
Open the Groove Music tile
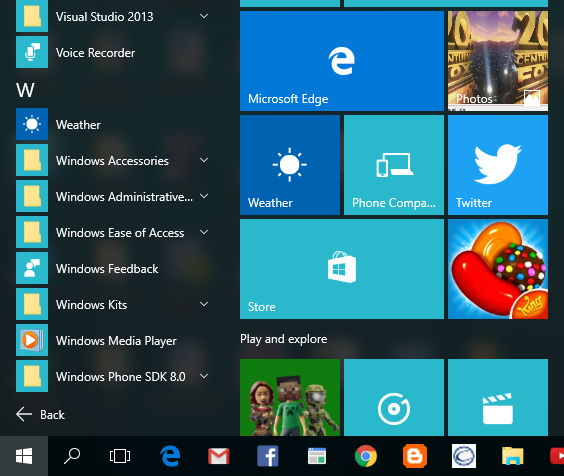[x=394, y=397]
